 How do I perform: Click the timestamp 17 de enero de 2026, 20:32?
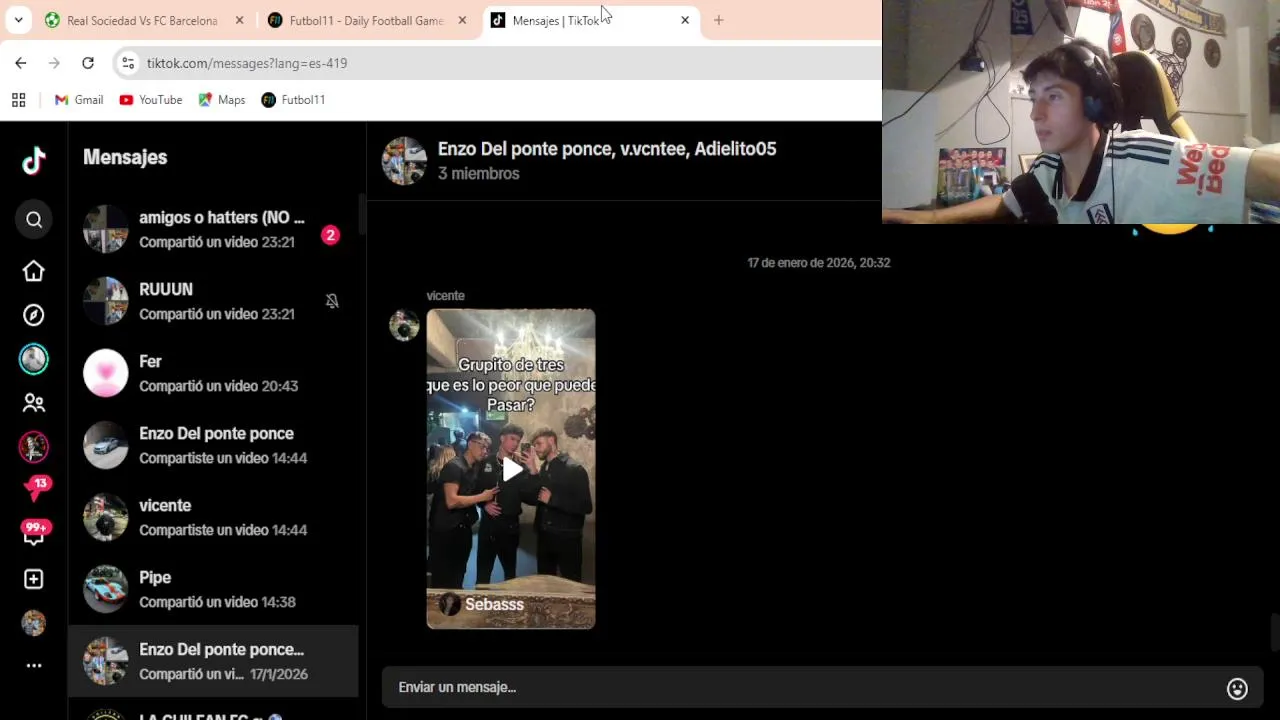[819, 263]
